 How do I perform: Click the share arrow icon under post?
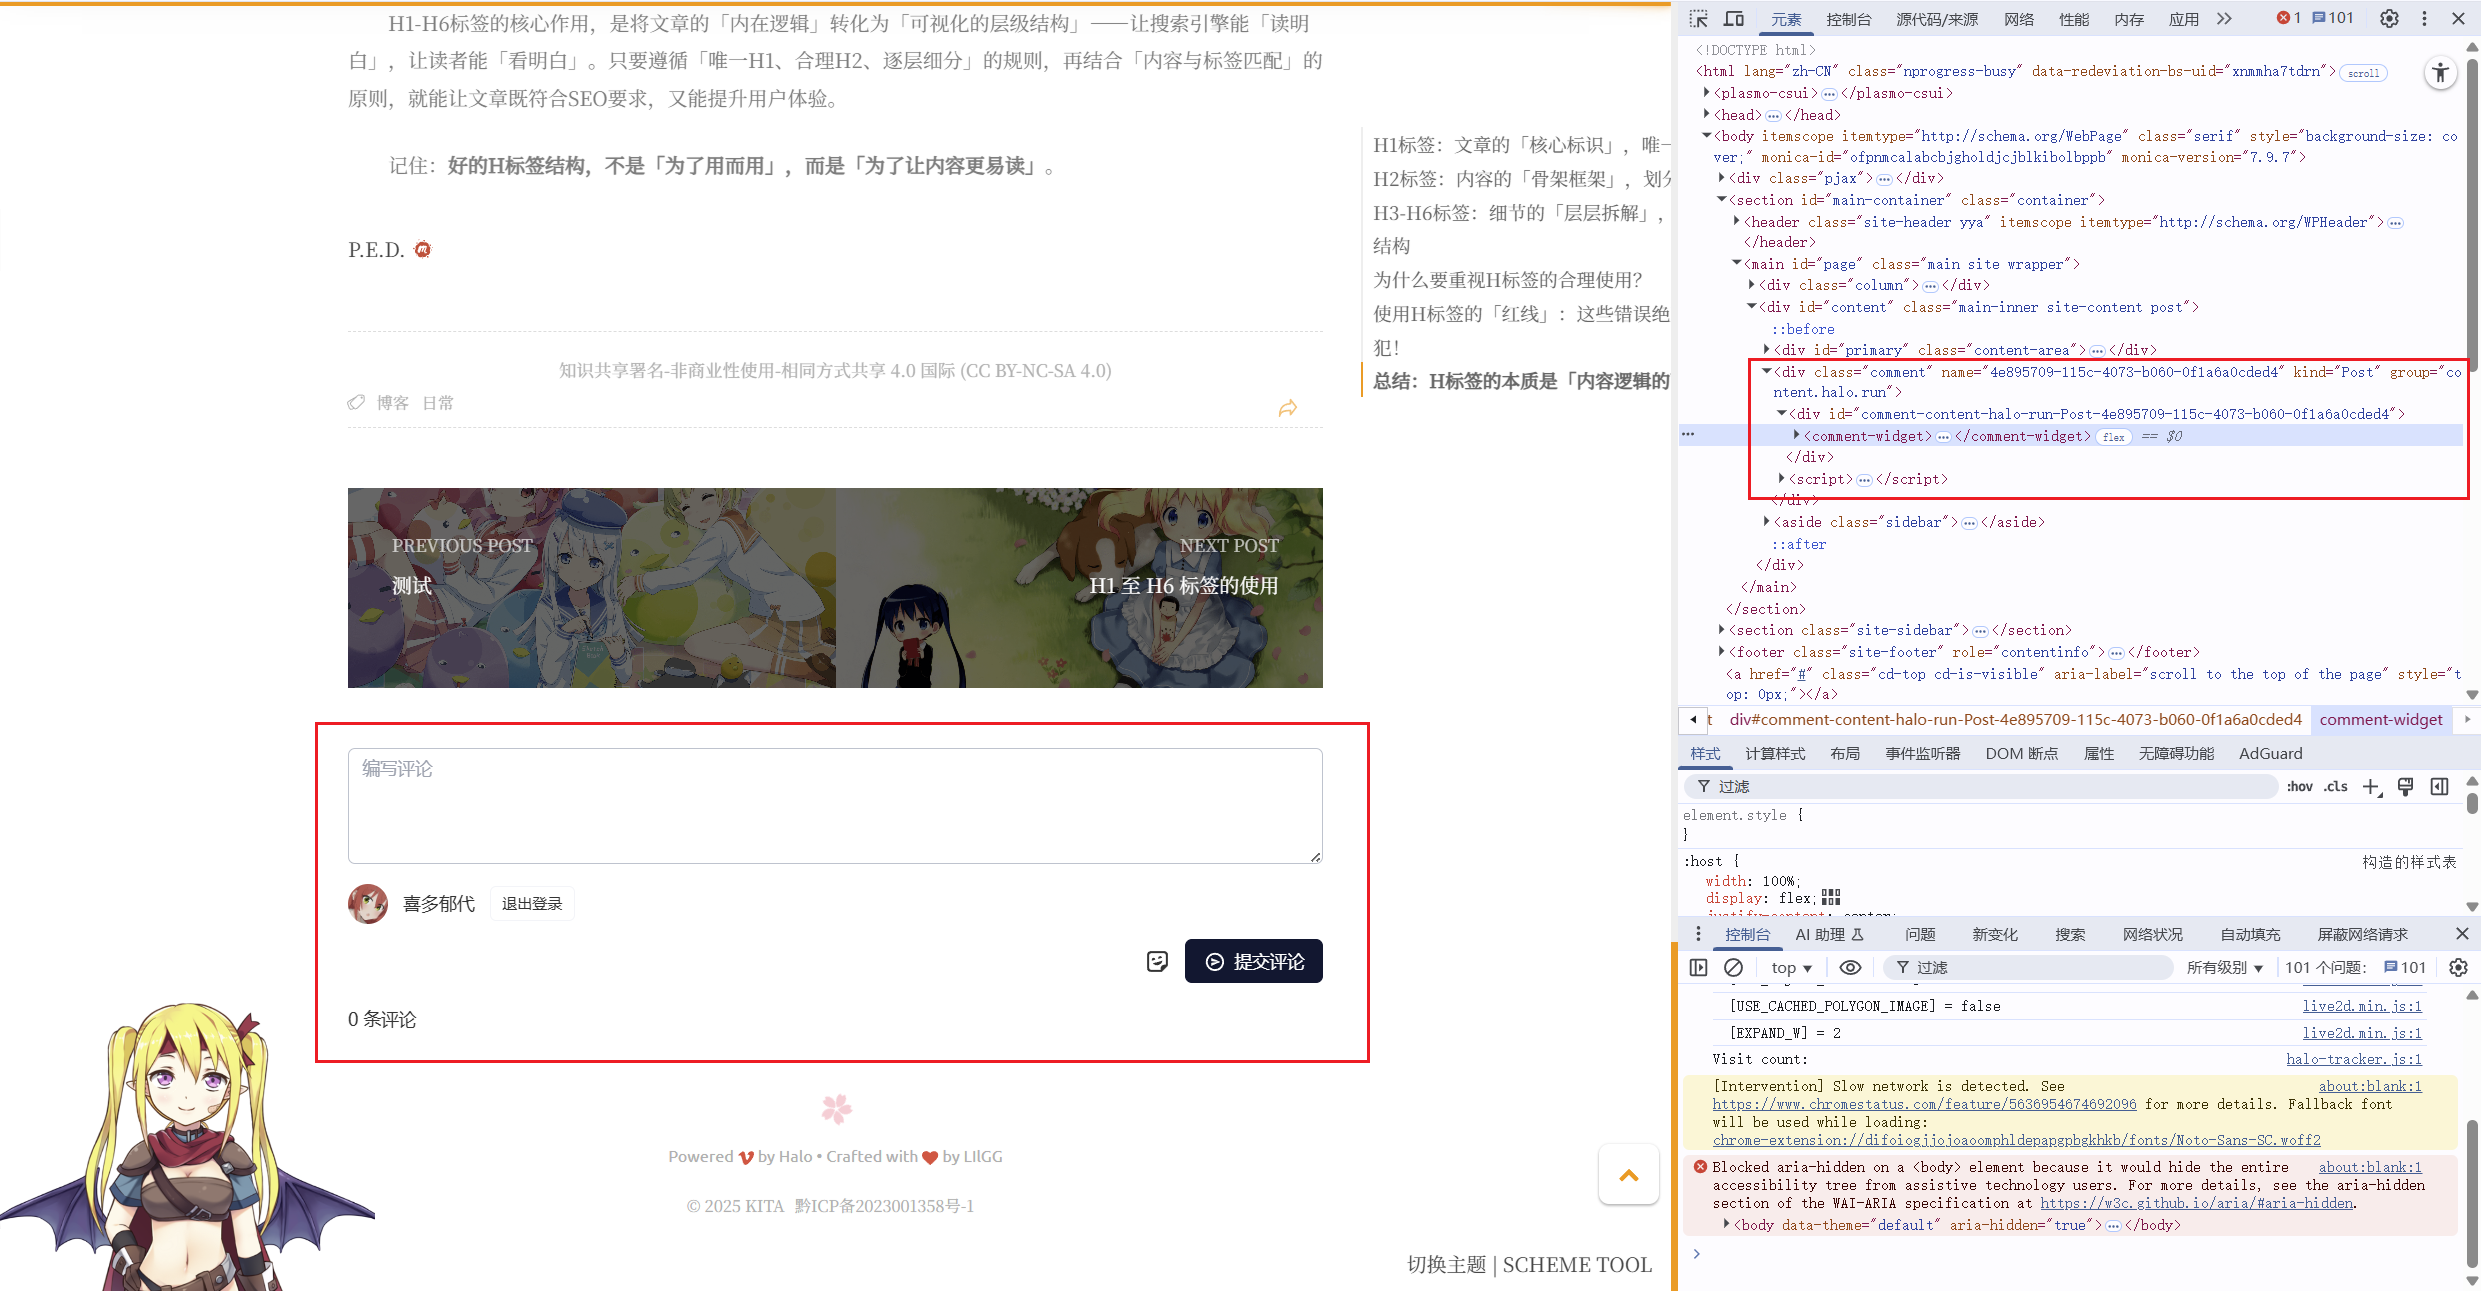tap(1288, 408)
